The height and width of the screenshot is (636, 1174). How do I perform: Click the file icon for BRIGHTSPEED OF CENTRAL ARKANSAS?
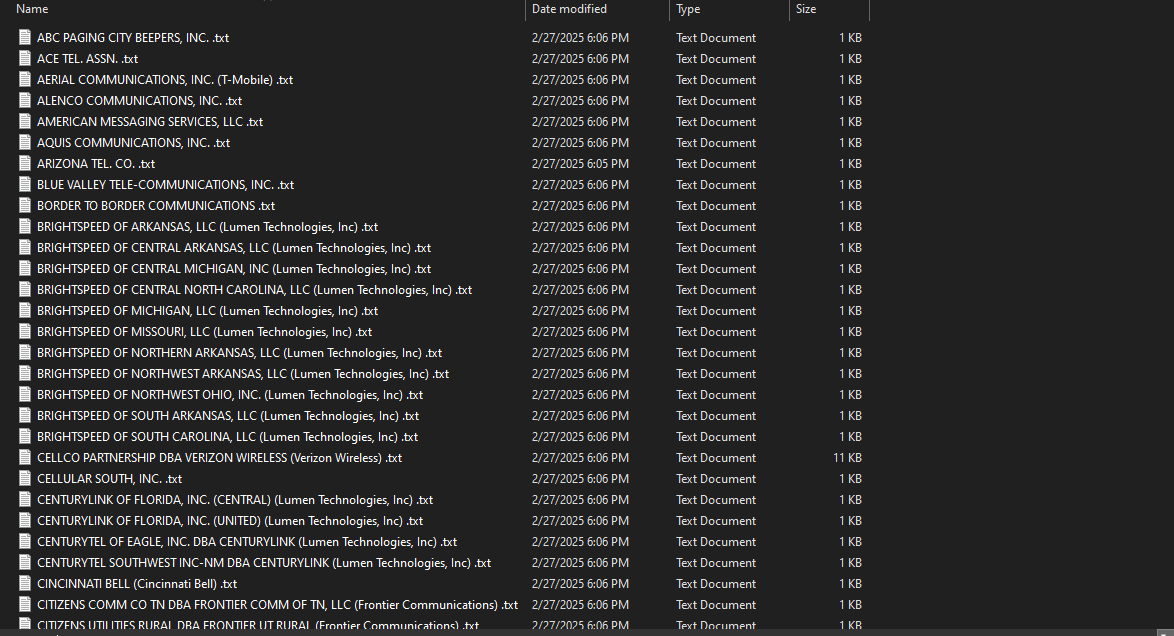coord(25,246)
